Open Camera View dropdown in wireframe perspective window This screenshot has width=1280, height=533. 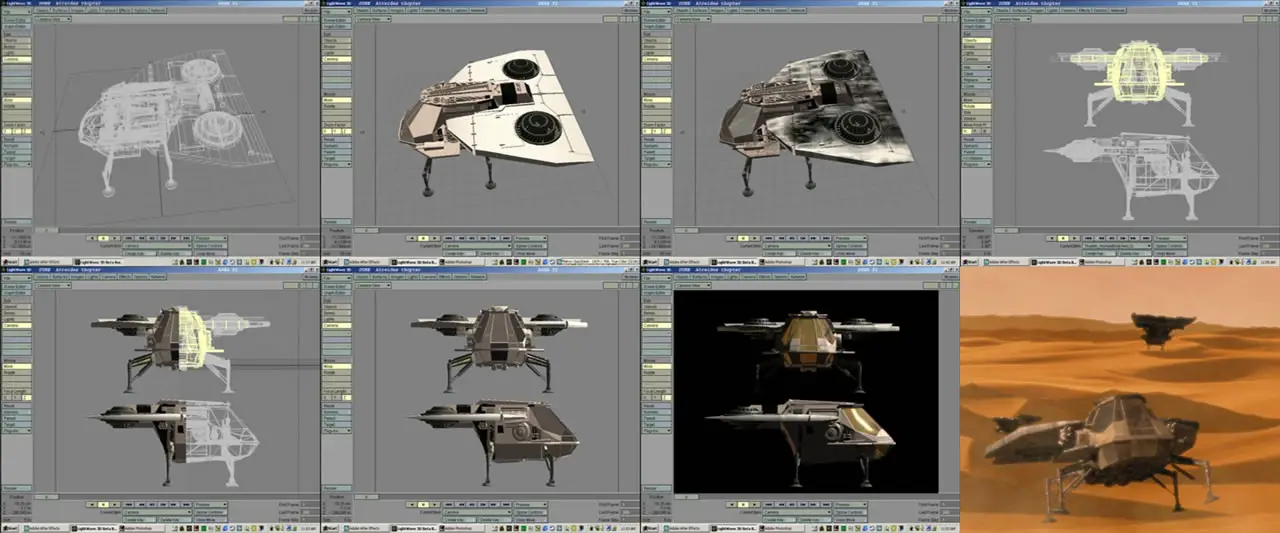[x=52, y=19]
